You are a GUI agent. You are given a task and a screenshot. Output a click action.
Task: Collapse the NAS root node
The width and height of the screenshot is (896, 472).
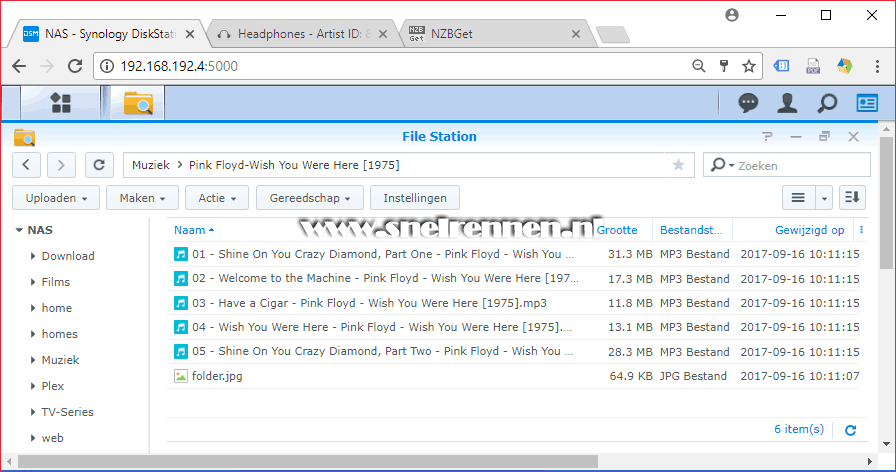pyautogui.click(x=19, y=230)
